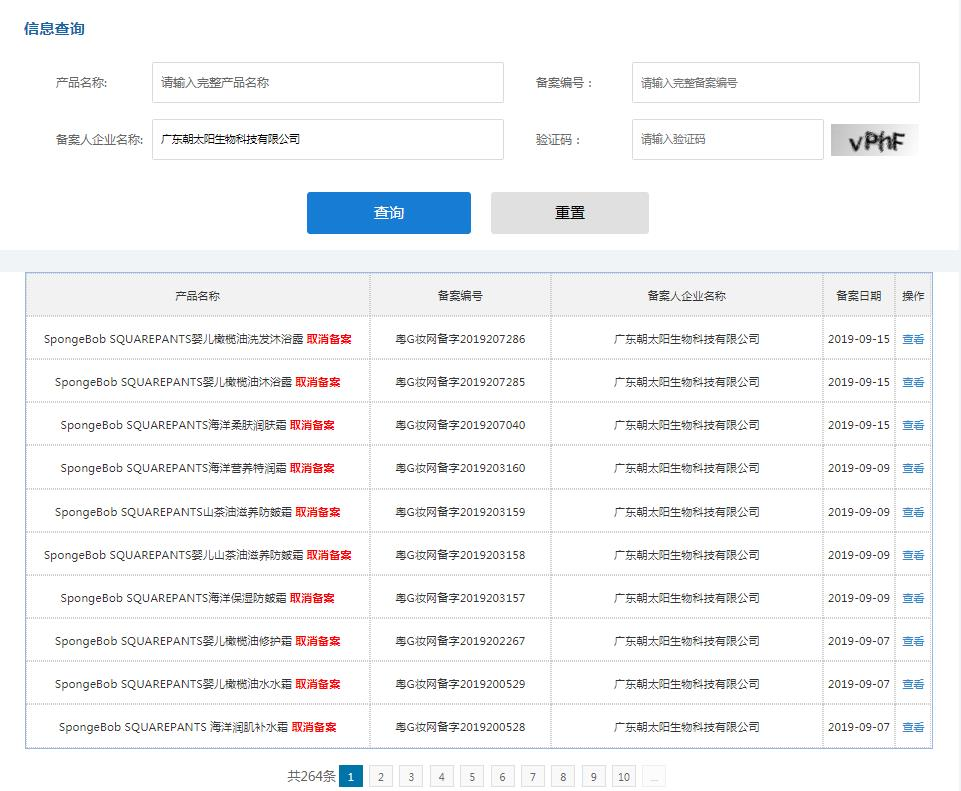
Task: Open 查看 for record 2019200528
Action: [912, 727]
